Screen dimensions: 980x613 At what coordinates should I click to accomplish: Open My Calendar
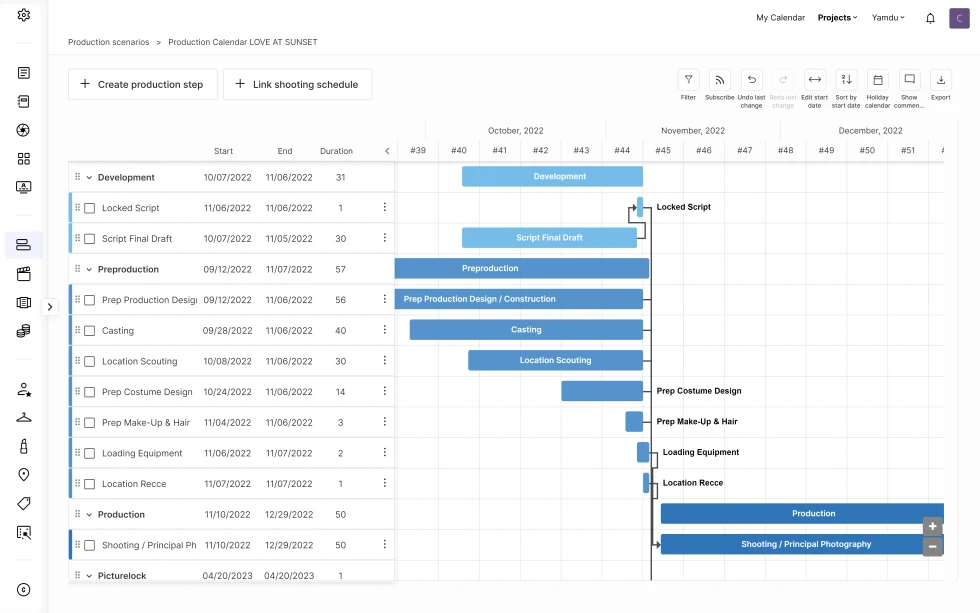(780, 17)
